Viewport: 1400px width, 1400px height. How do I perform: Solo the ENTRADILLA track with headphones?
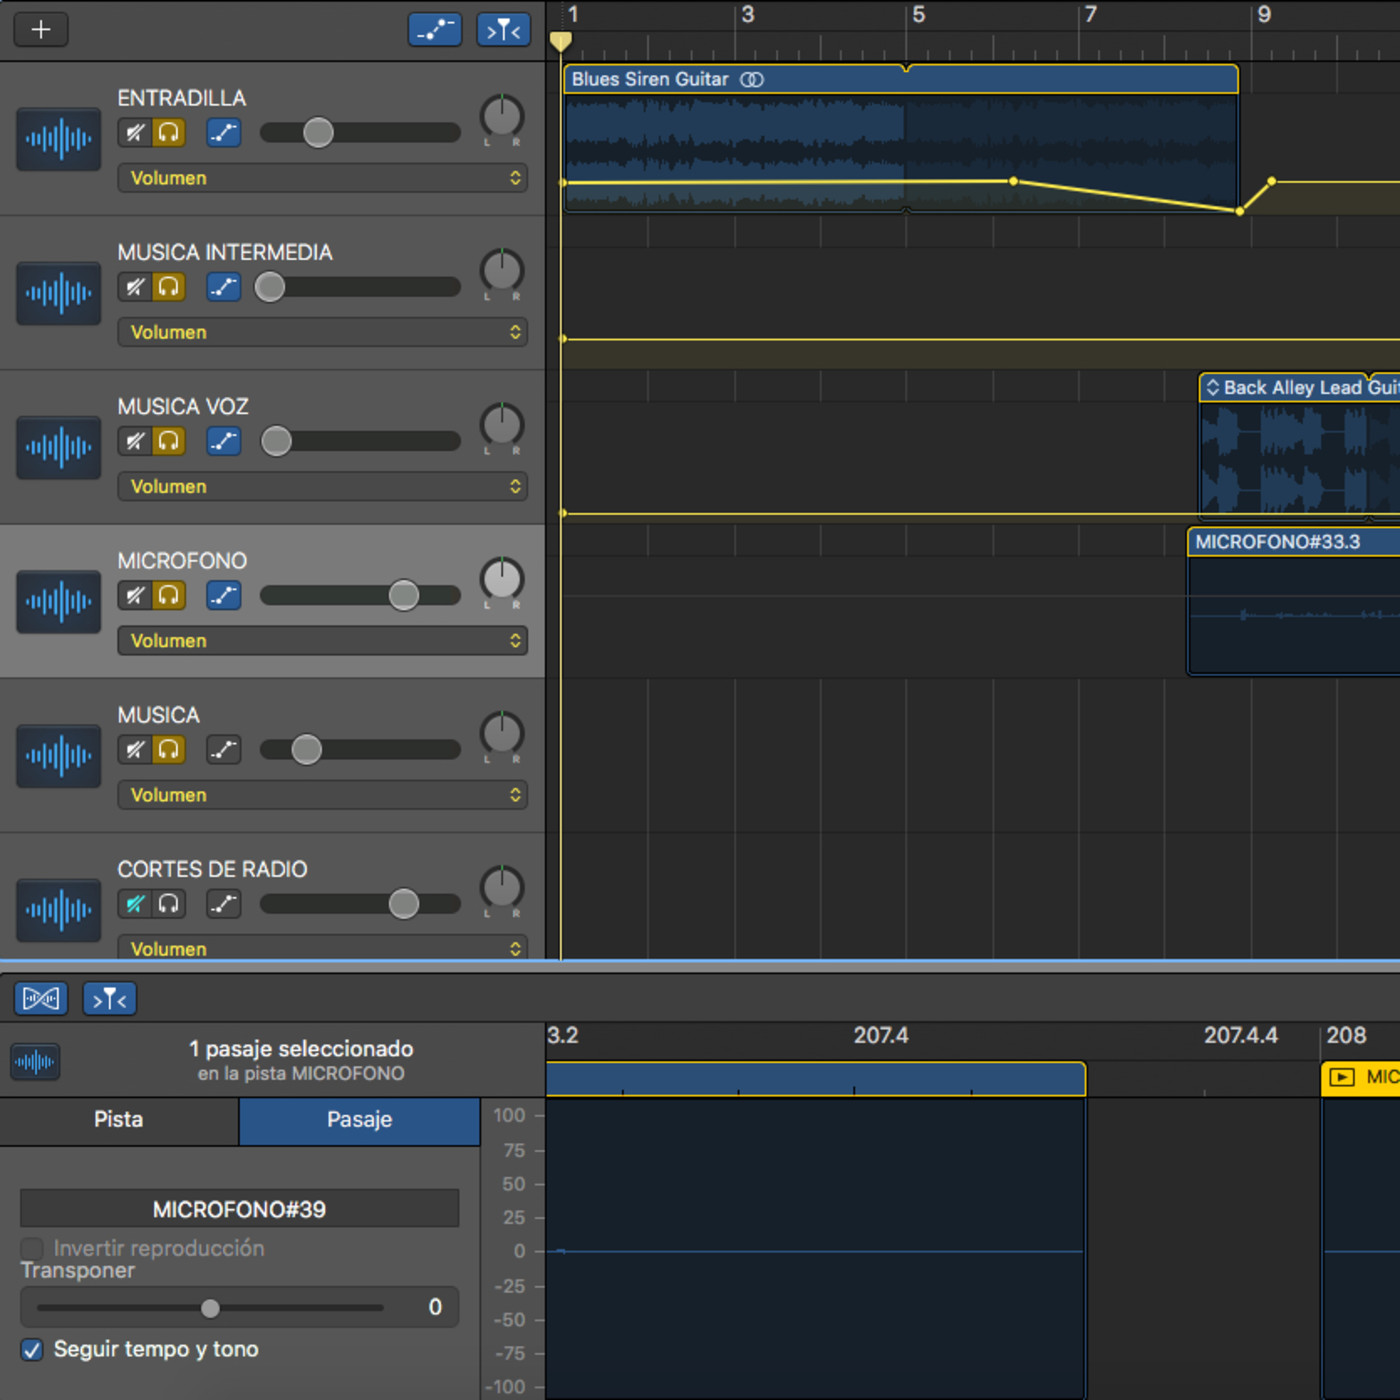point(169,133)
